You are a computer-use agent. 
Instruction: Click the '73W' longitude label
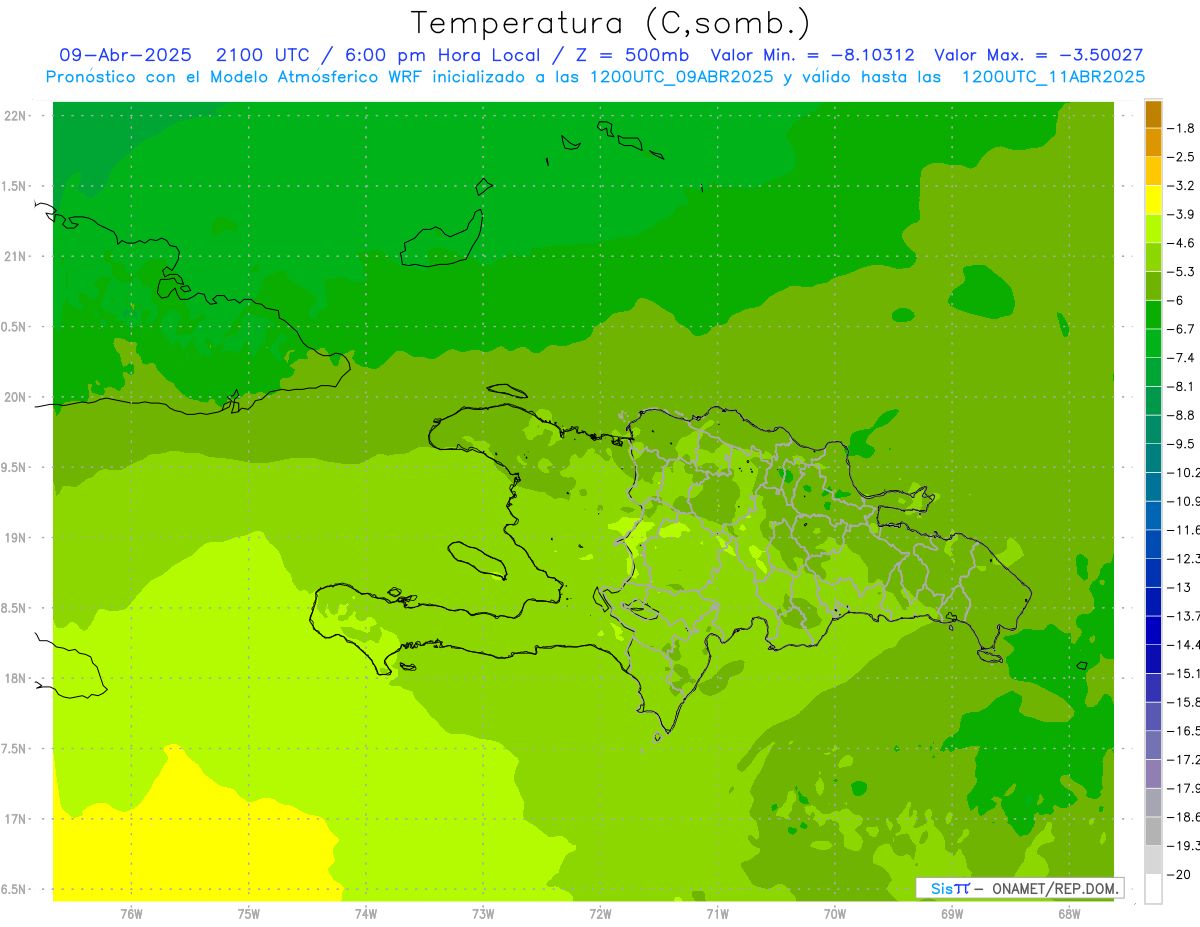[x=483, y=914]
